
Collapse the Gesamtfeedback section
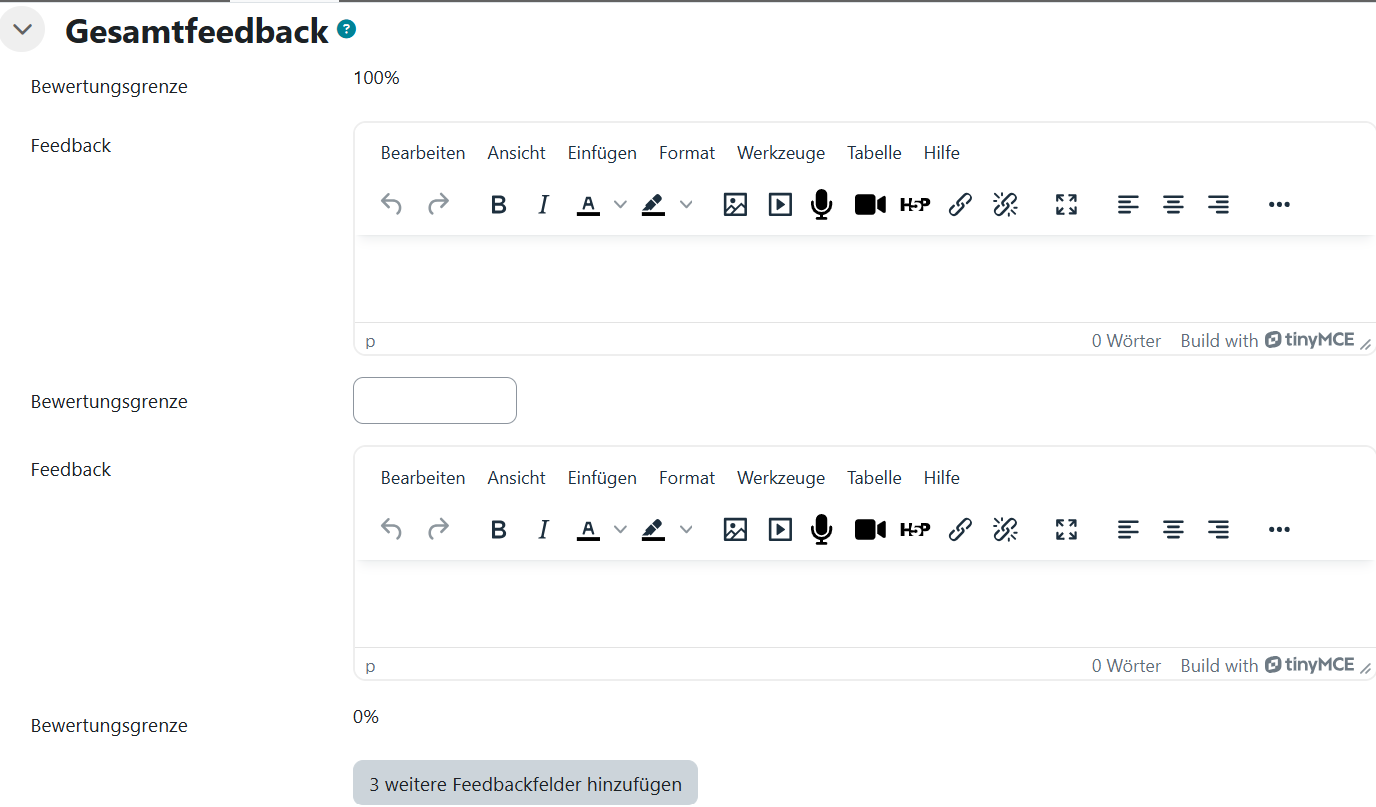(22, 29)
